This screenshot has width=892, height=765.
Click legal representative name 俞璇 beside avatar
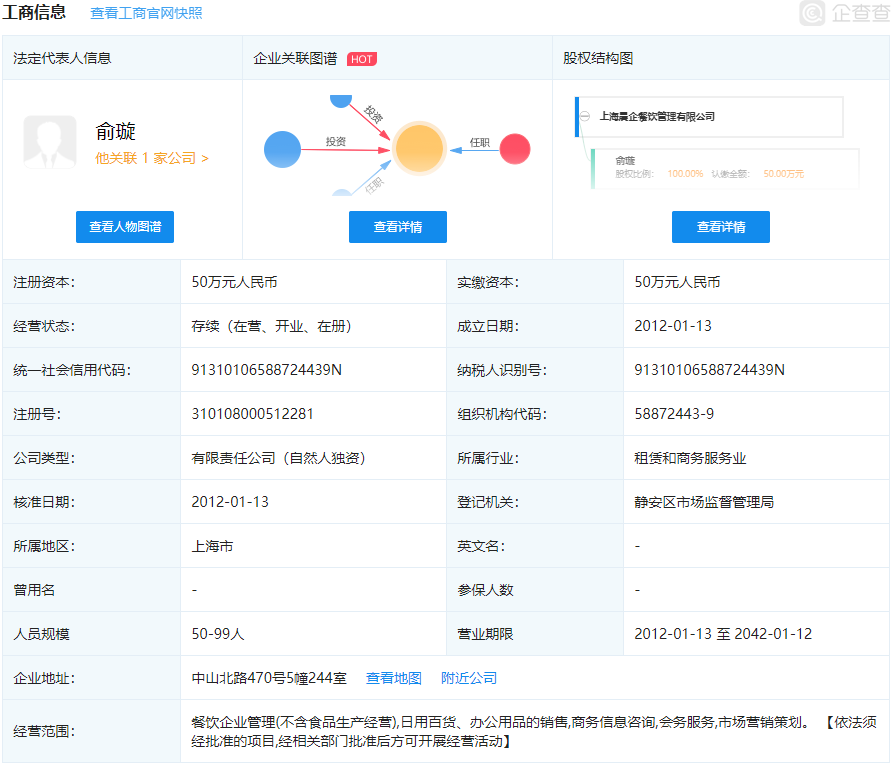116,132
